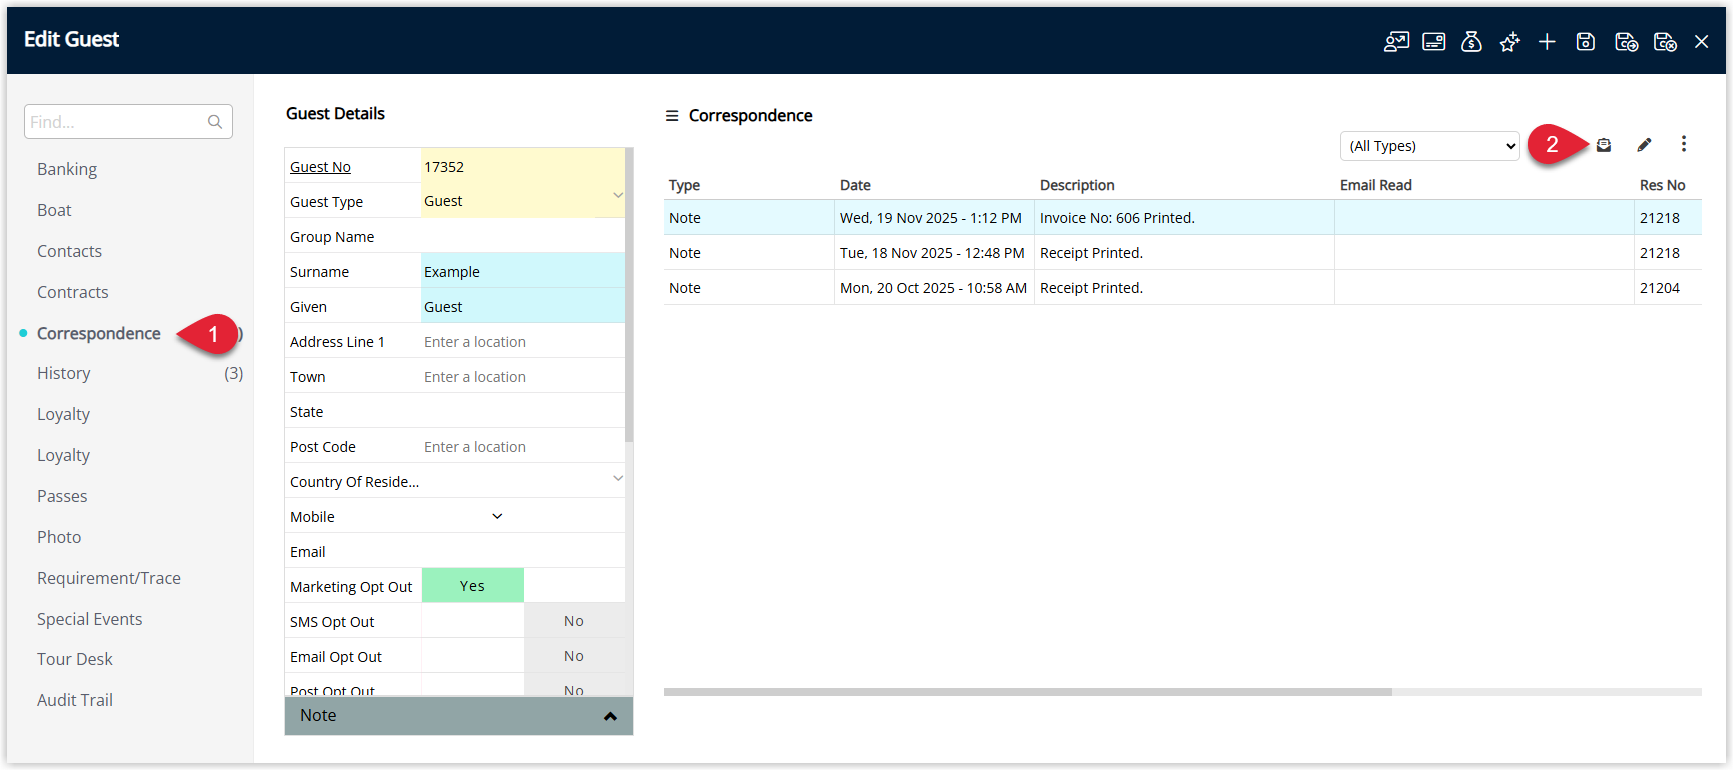
Task: Click the Res No column header
Action: [x=1662, y=185]
